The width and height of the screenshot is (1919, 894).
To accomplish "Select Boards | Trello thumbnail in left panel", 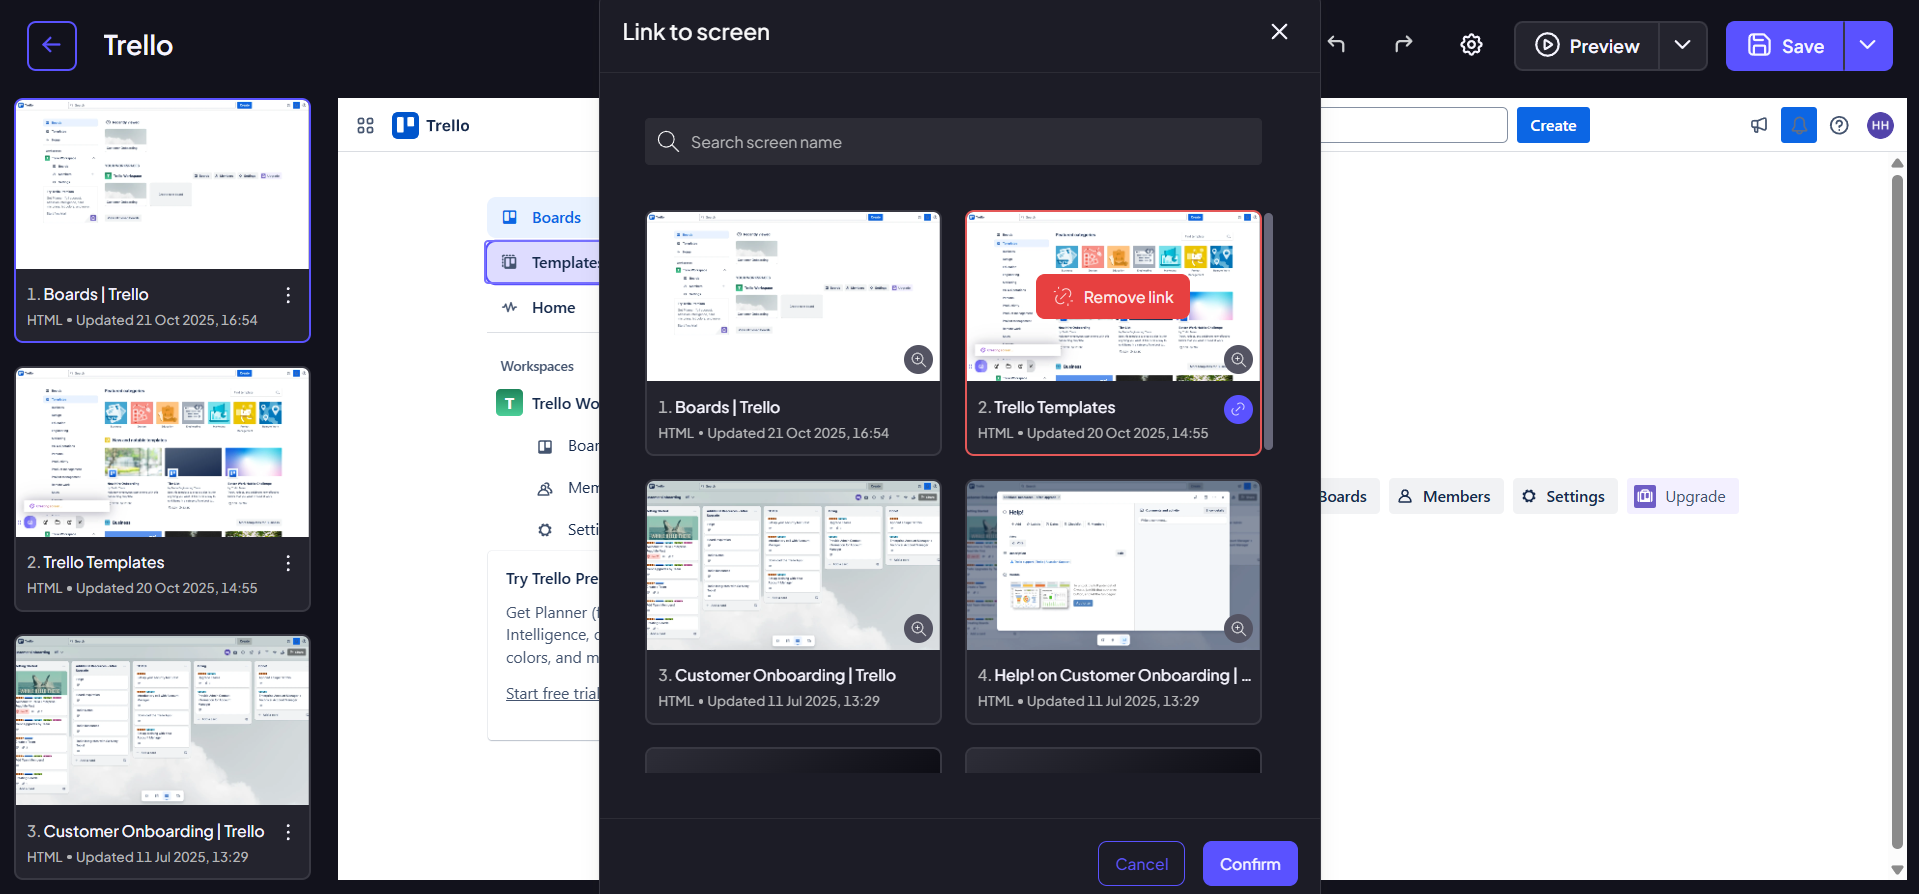I will tap(162, 185).
